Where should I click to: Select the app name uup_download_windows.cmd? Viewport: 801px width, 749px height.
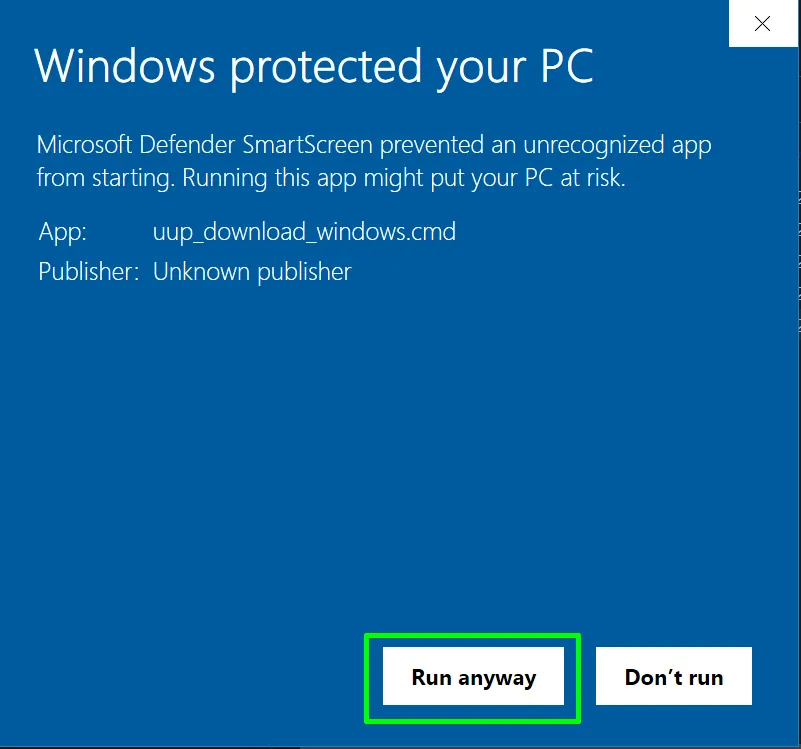(x=304, y=231)
